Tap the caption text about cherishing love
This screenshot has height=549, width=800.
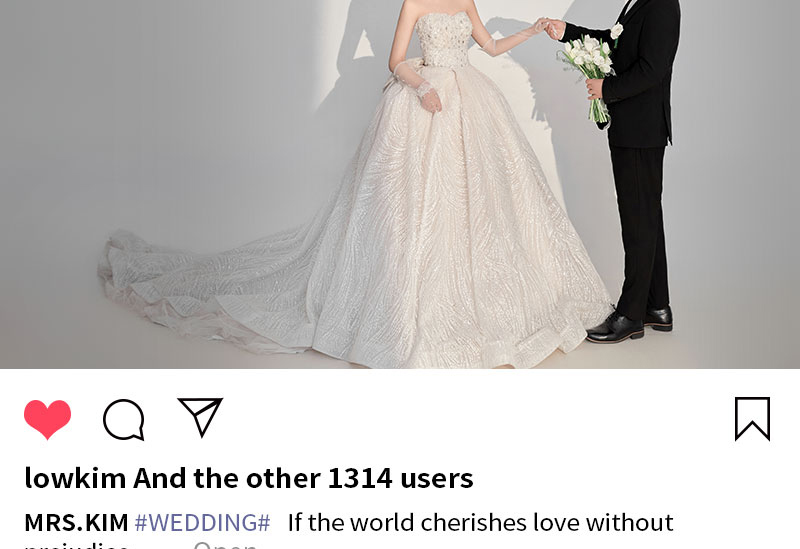pos(481,523)
